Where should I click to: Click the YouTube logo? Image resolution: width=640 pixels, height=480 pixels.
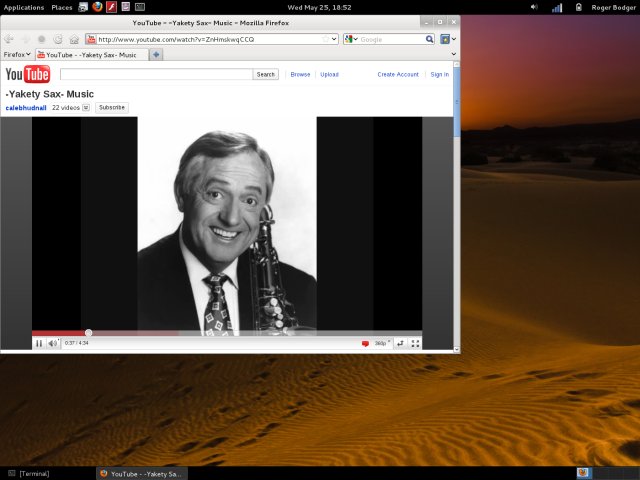(28, 74)
